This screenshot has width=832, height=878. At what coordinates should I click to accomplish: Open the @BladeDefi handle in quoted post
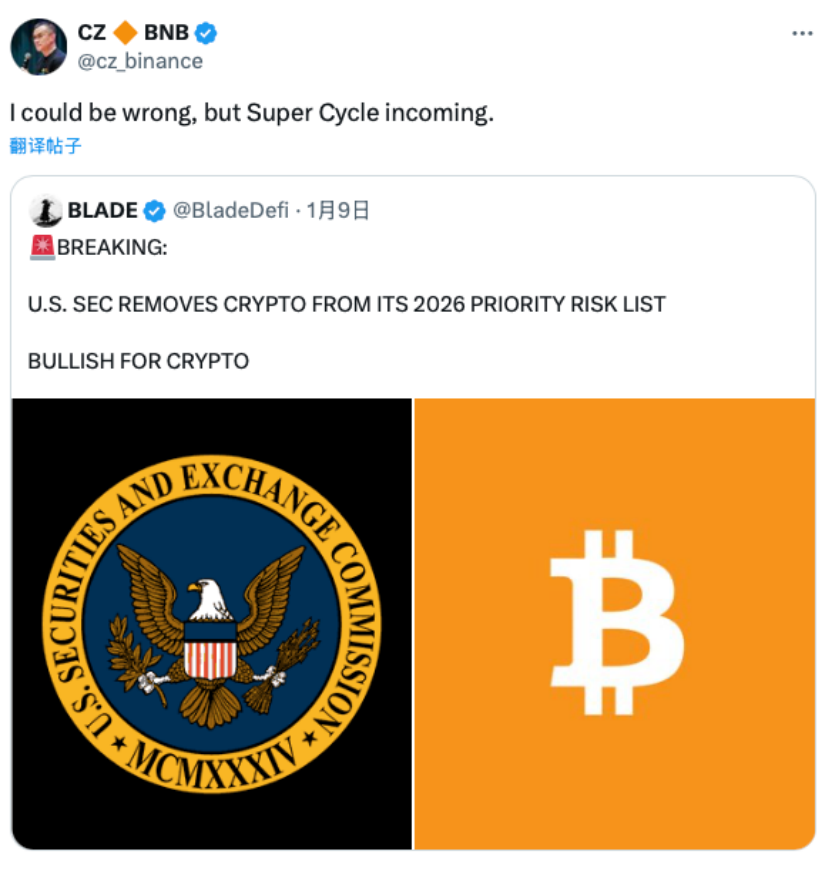pos(230,210)
